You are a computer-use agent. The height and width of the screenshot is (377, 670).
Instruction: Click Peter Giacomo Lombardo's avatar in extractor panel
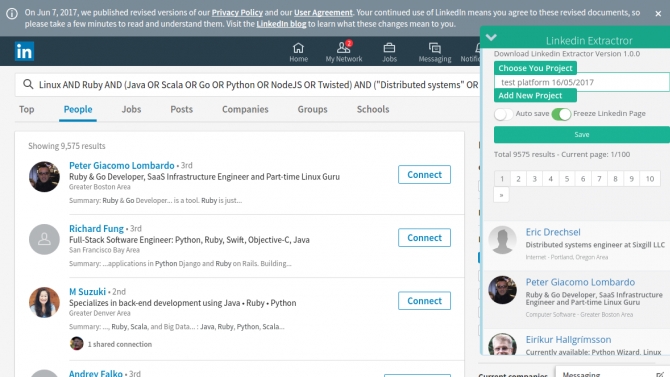tap(502, 290)
